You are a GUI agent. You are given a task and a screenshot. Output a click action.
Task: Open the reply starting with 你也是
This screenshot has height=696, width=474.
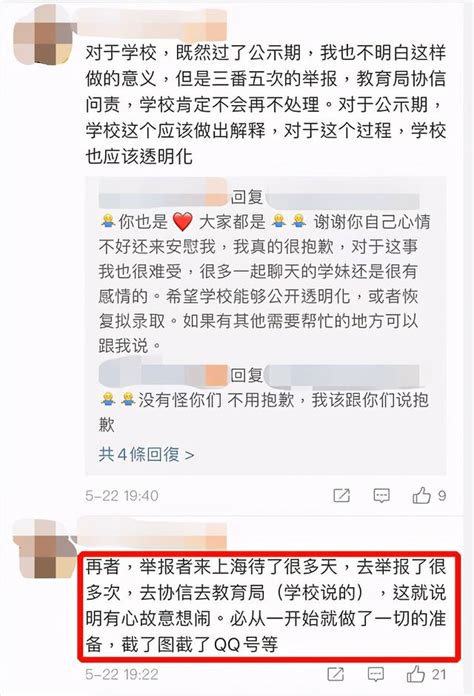tap(265, 283)
